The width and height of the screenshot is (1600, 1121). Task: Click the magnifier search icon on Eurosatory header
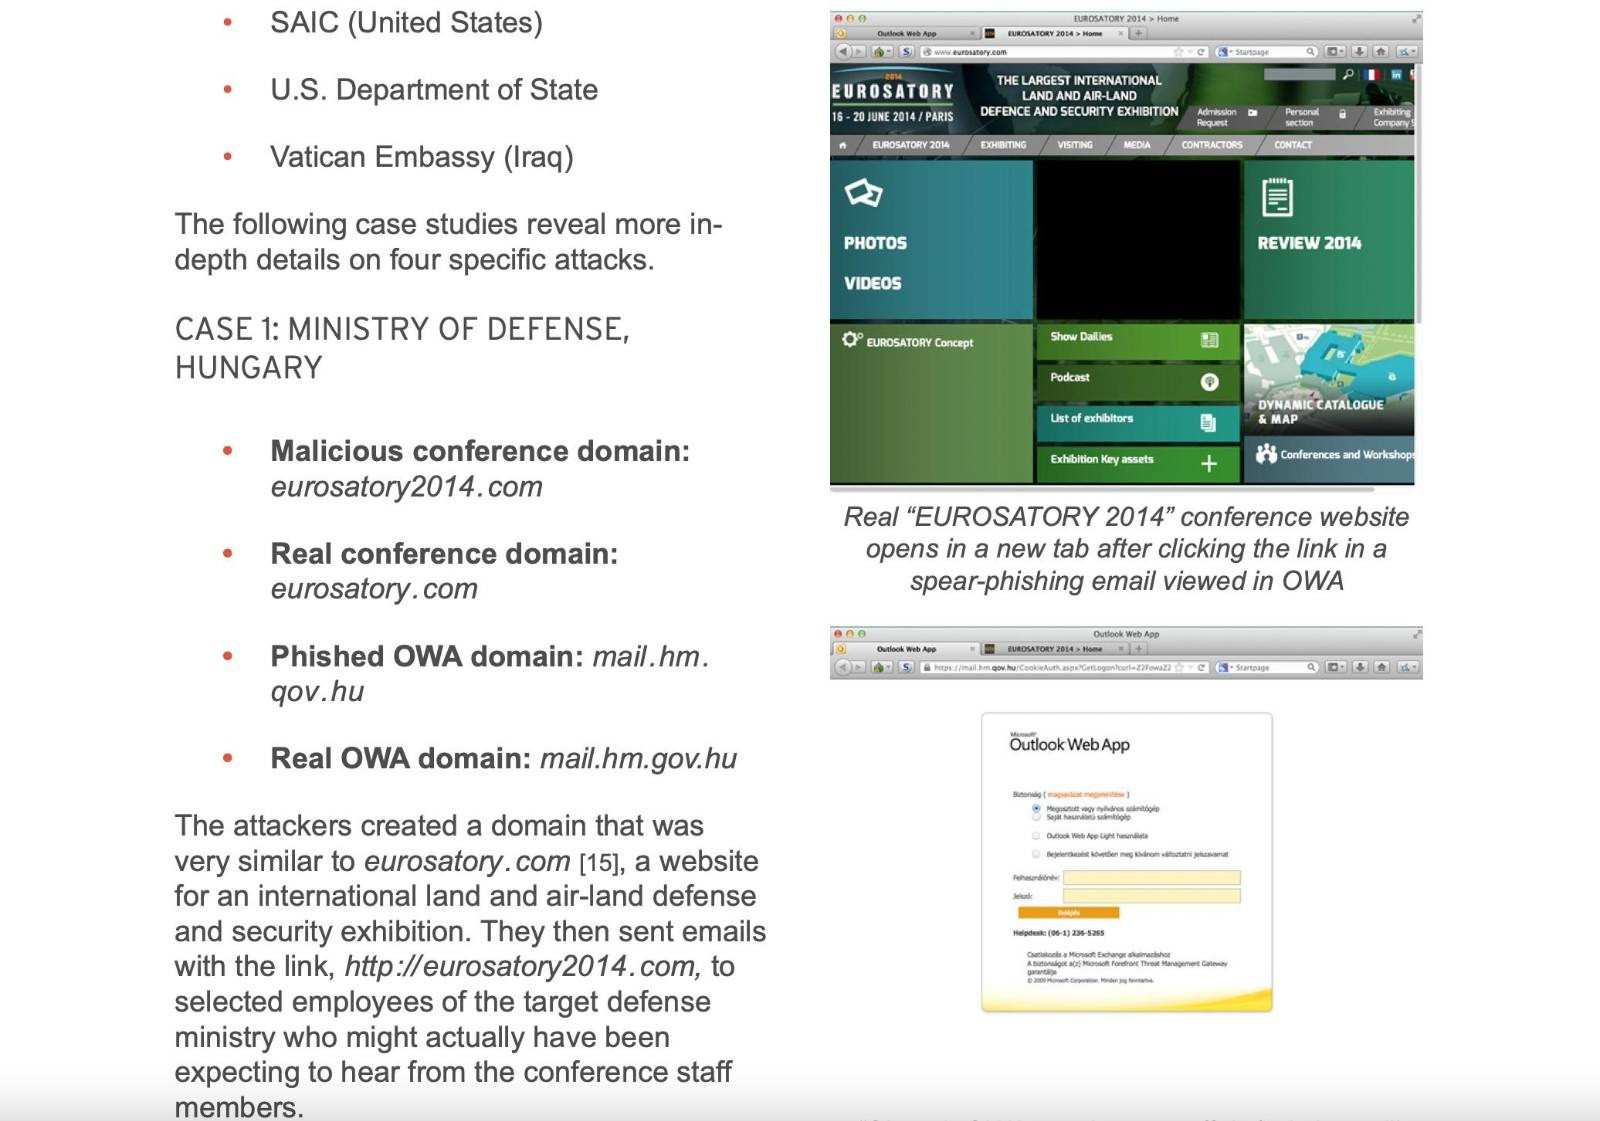[1348, 74]
